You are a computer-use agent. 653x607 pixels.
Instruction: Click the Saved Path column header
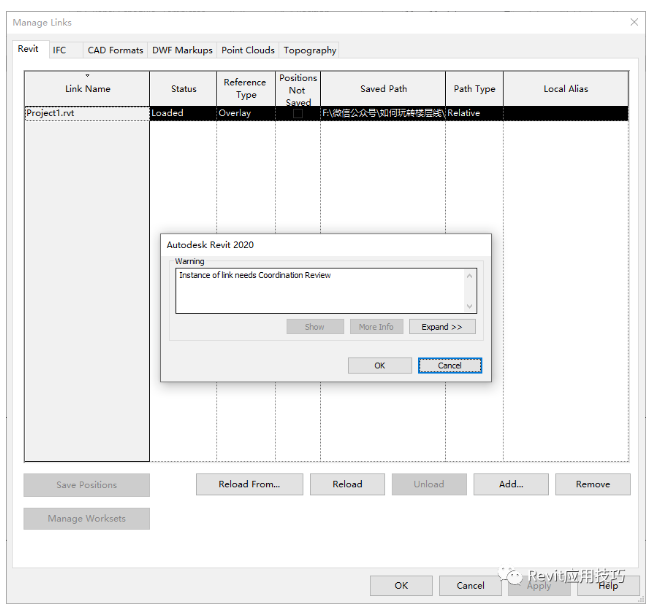point(383,89)
